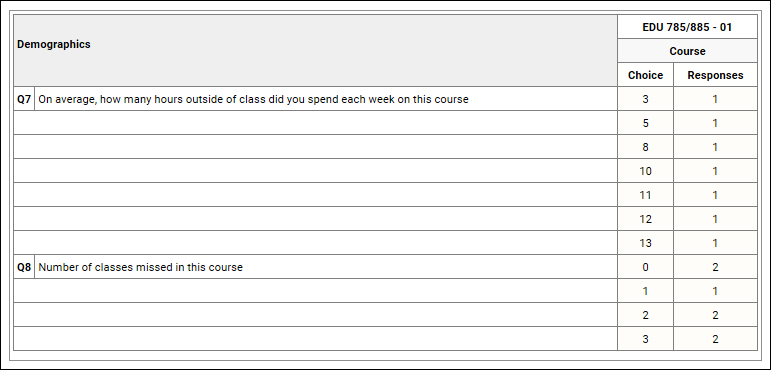Screen dimensions: 771x370
Task: Select the choice value 11 cell
Action: (x=645, y=195)
